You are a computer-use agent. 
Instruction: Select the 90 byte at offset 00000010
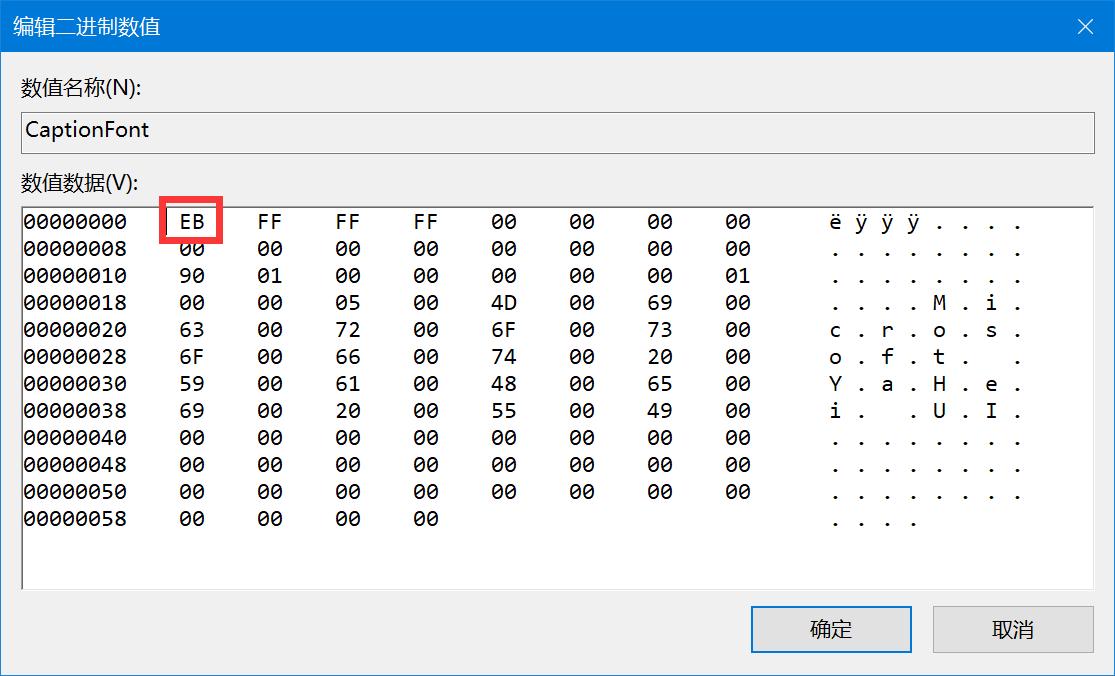[193, 275]
